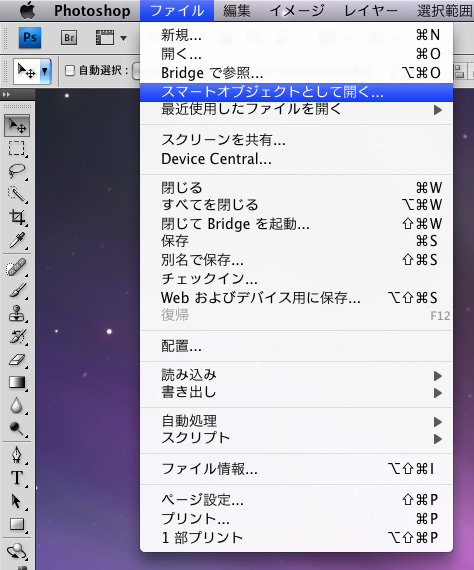This screenshot has width=474, height=570.
Task: Select the Path Selection tool
Action: point(17,501)
